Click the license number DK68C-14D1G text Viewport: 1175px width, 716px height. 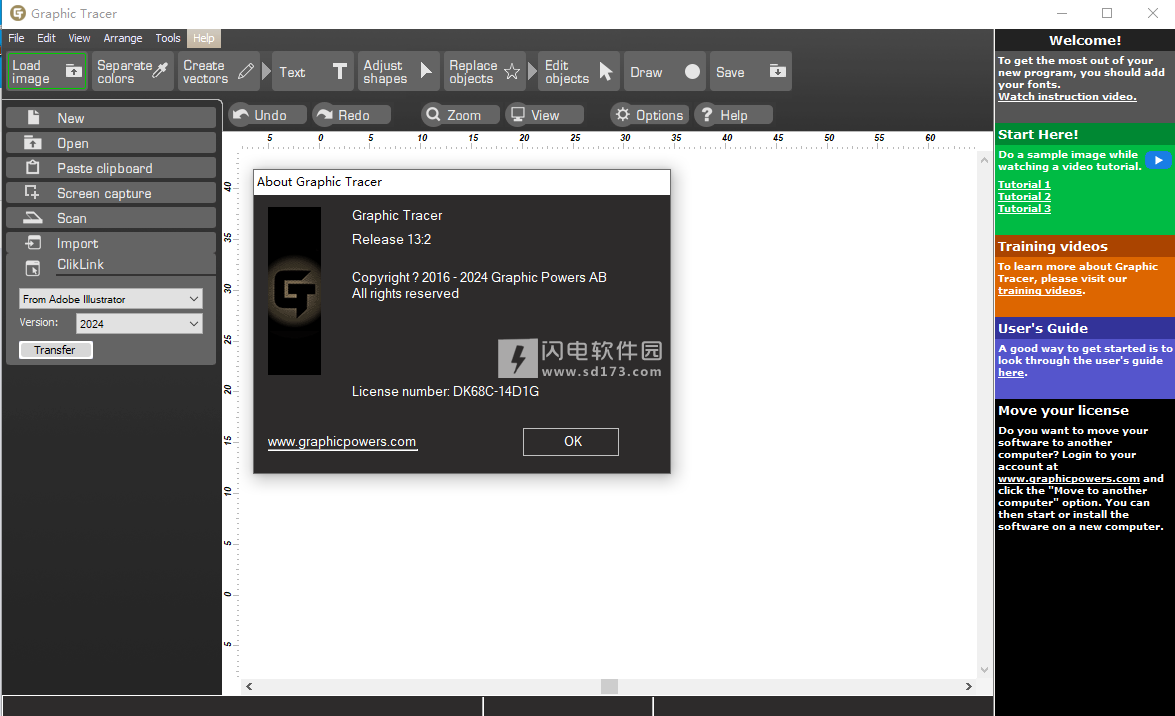click(496, 391)
